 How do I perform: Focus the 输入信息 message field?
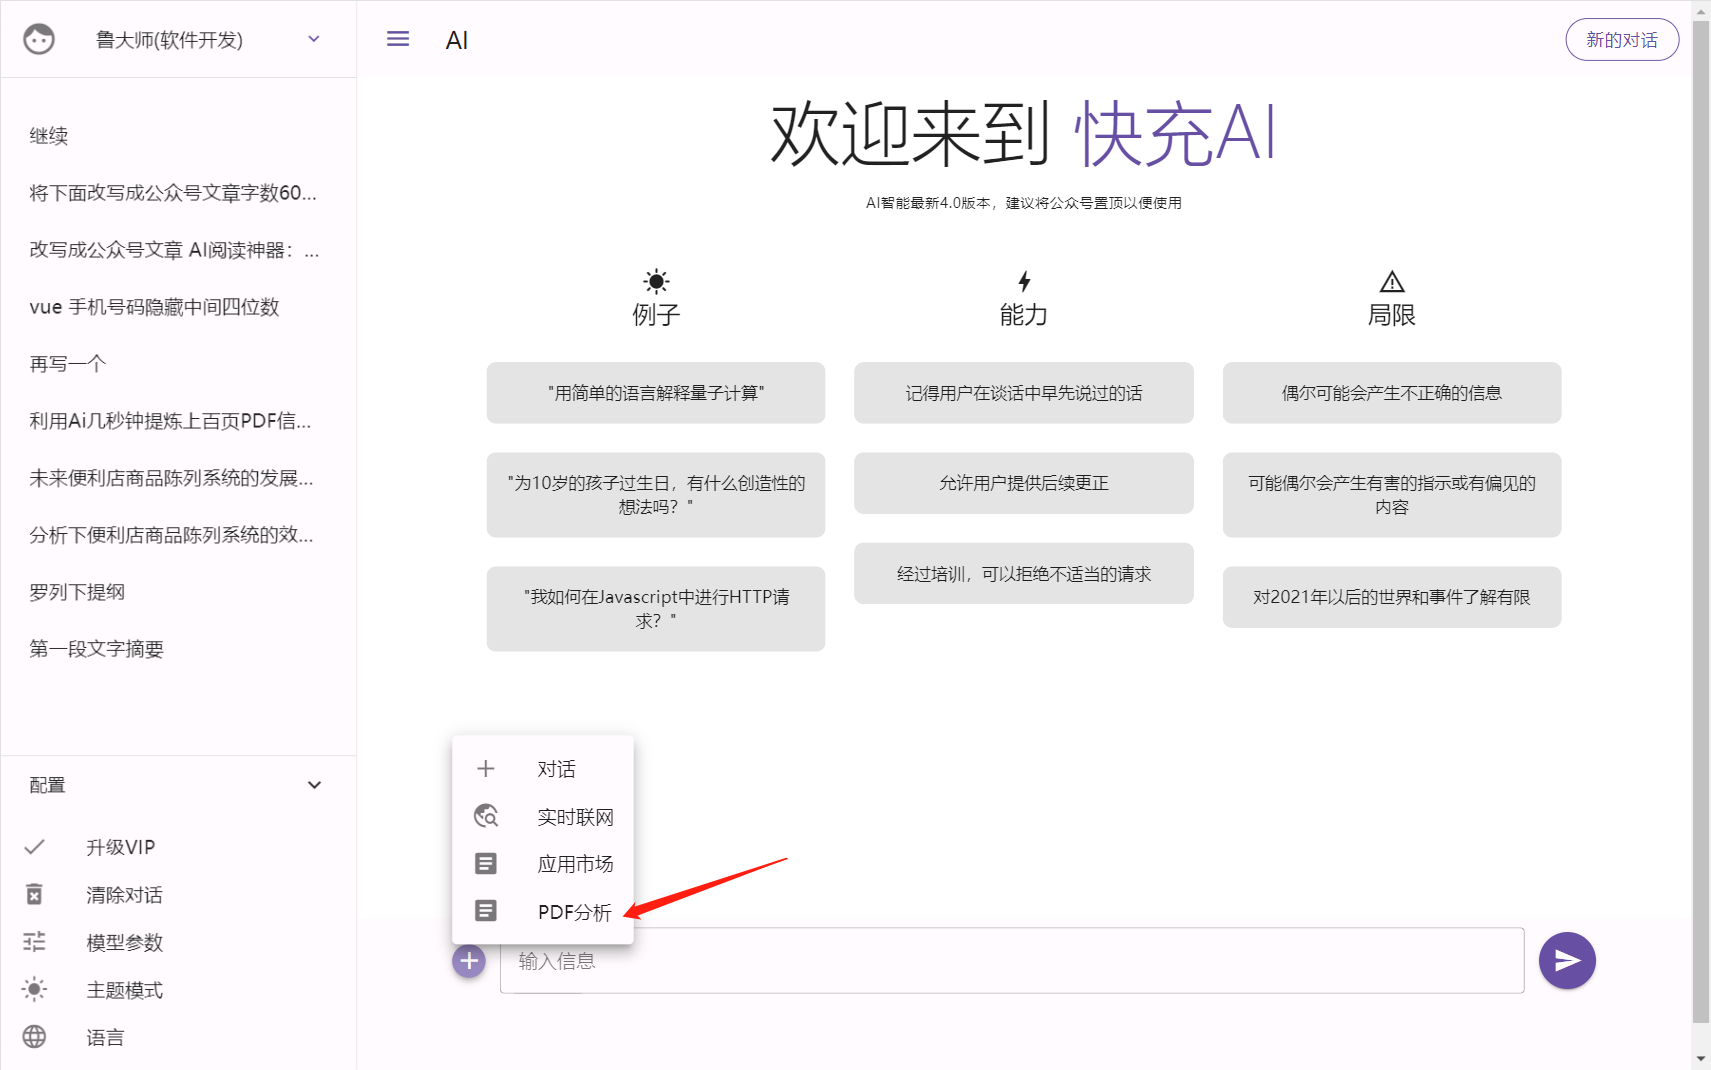click(x=1012, y=960)
